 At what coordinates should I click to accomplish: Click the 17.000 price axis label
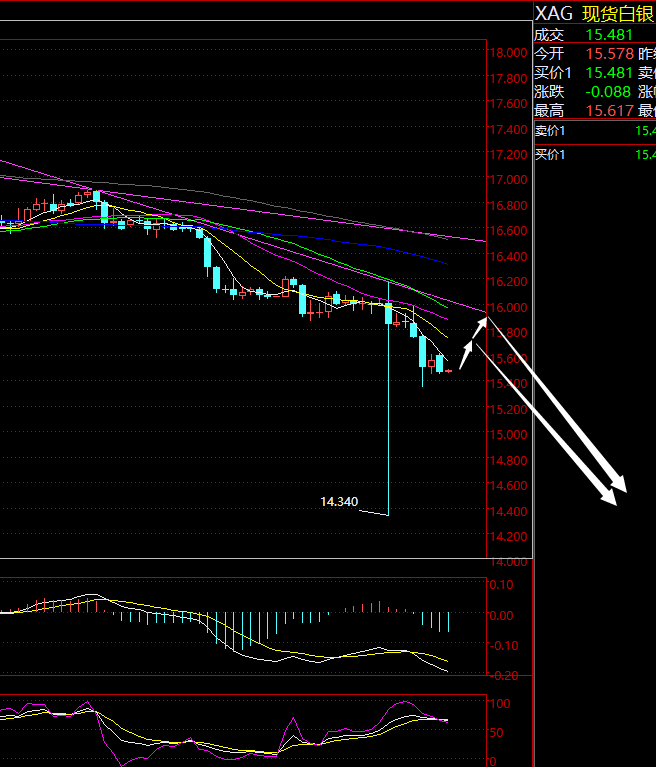tap(508, 180)
